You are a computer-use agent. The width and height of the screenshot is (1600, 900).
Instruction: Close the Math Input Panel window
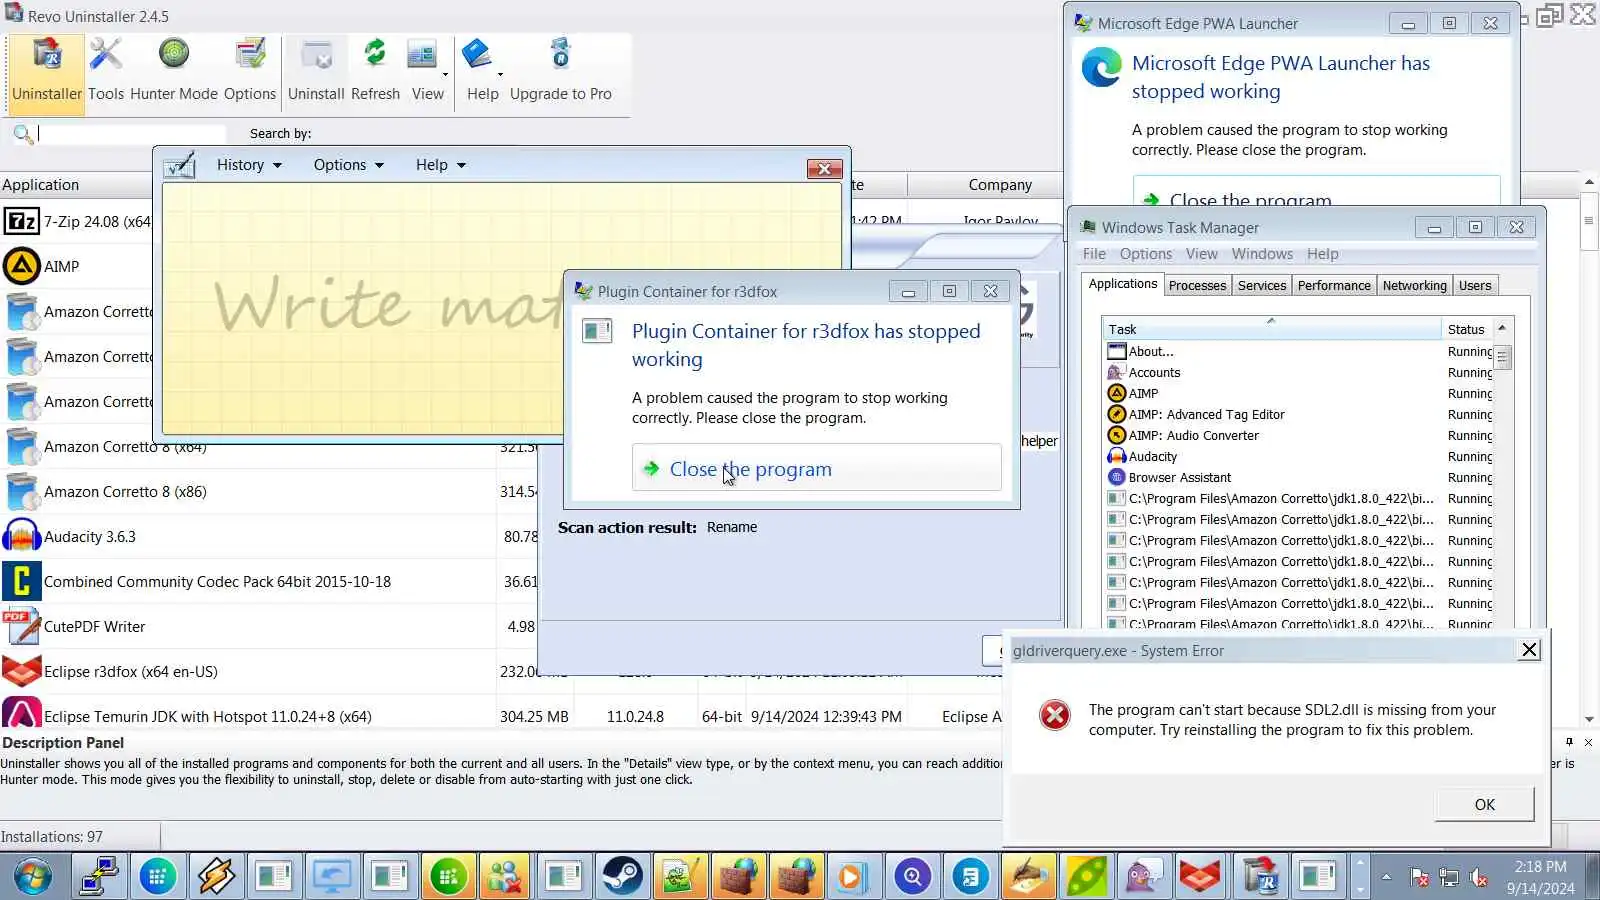(824, 168)
